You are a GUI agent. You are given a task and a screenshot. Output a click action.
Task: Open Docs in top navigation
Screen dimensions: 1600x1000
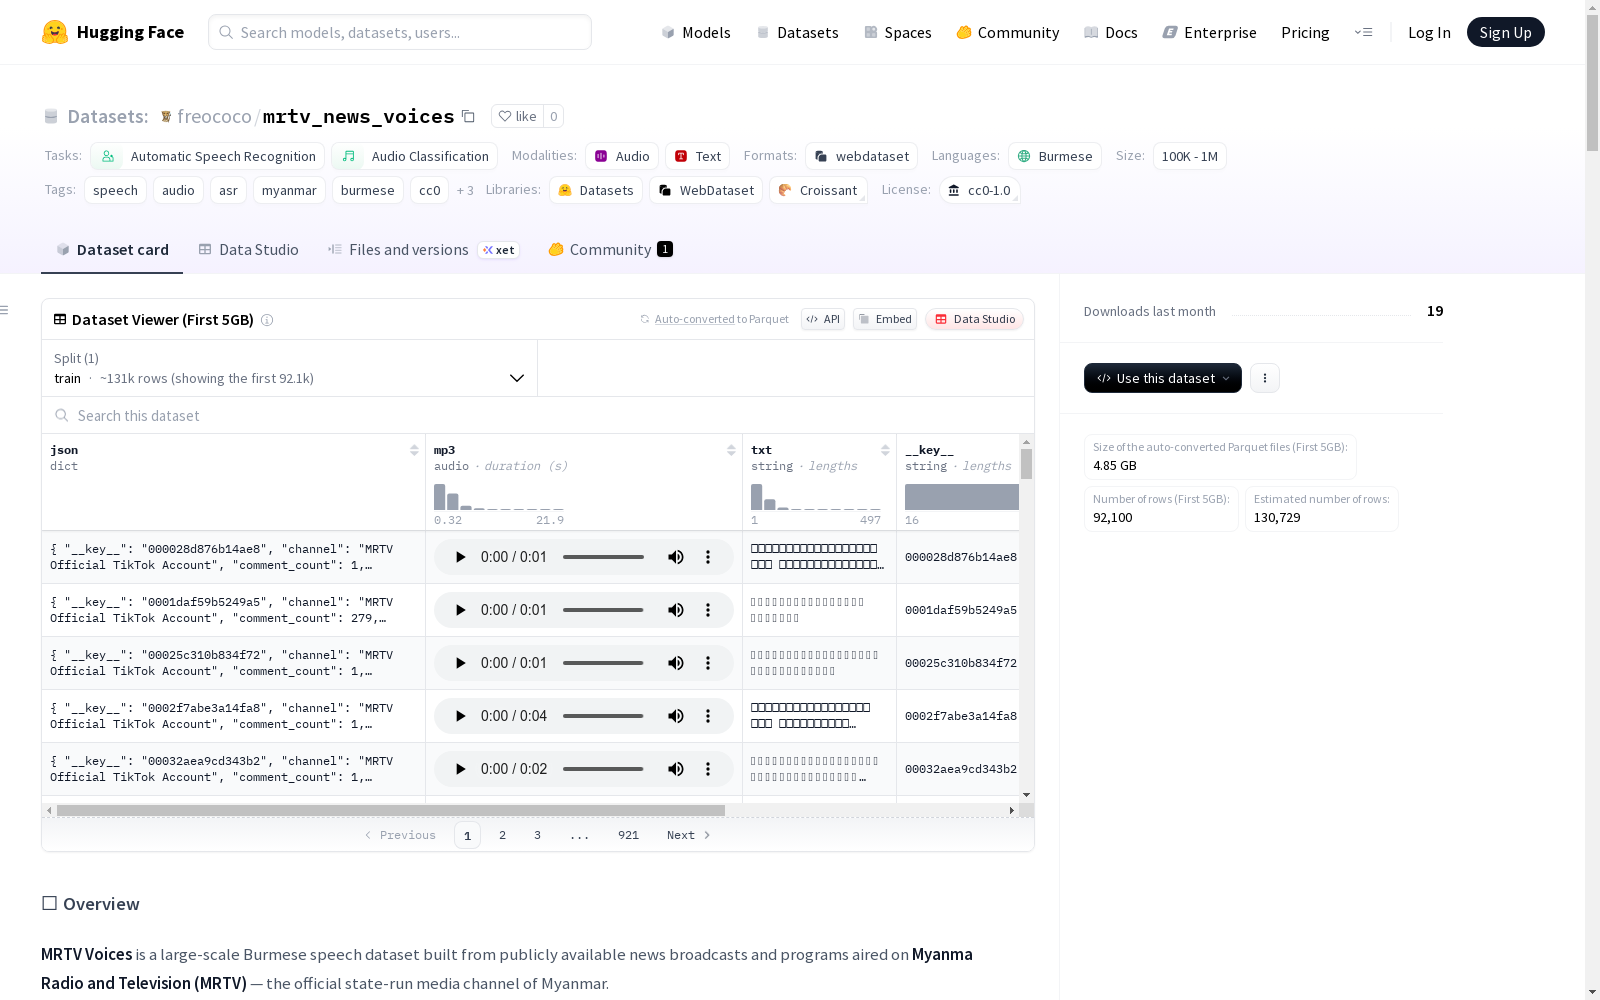click(x=1111, y=32)
